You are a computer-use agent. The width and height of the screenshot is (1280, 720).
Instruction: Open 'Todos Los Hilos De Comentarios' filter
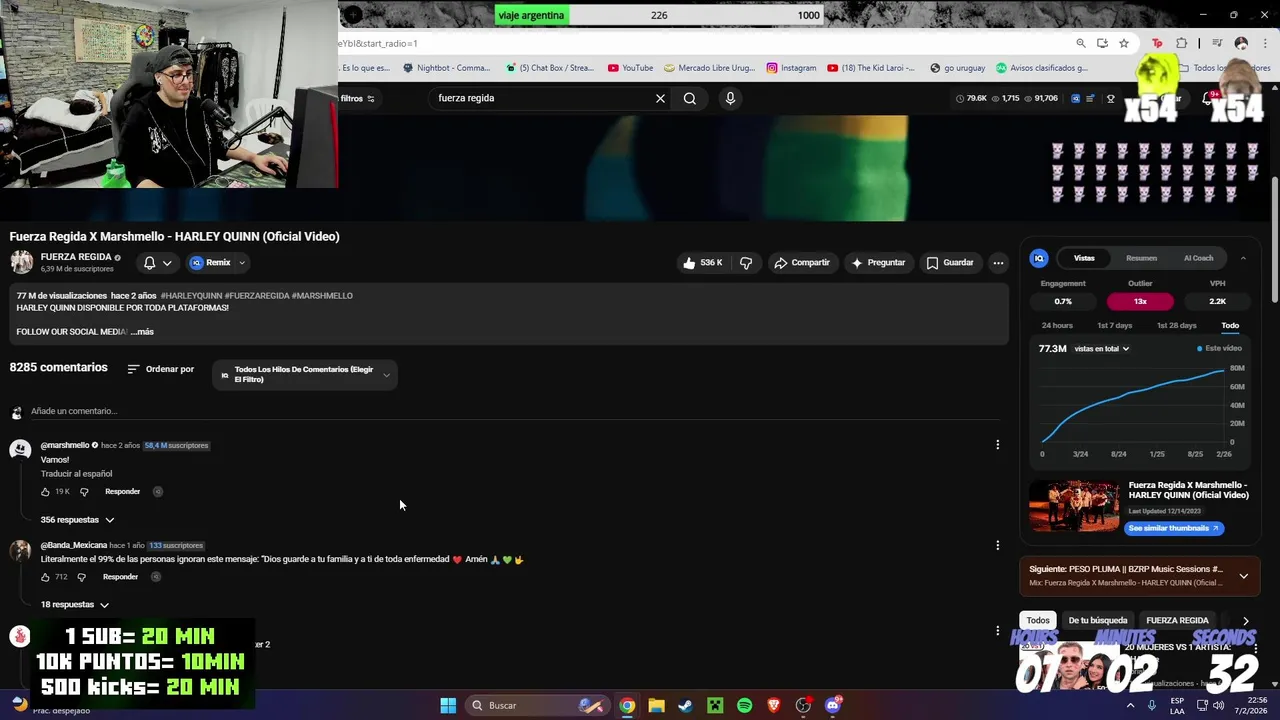coord(305,374)
